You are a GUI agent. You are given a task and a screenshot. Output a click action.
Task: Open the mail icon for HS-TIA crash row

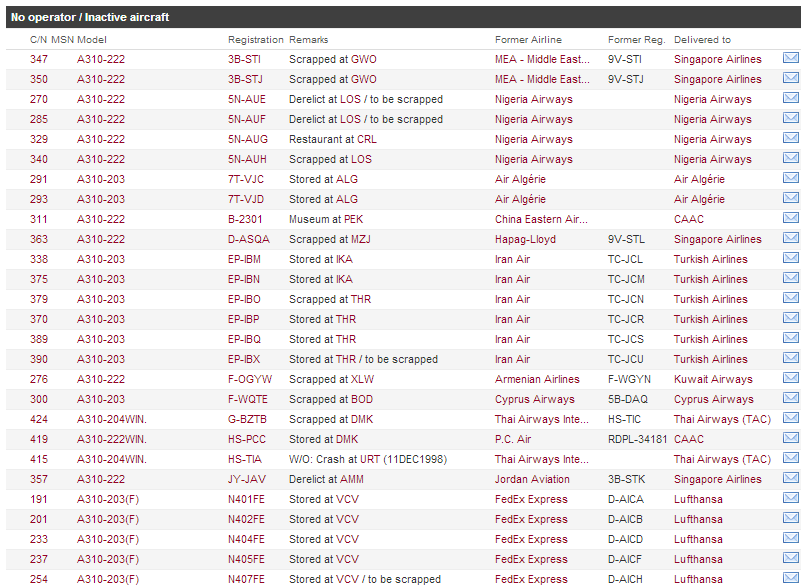[x=790, y=458]
